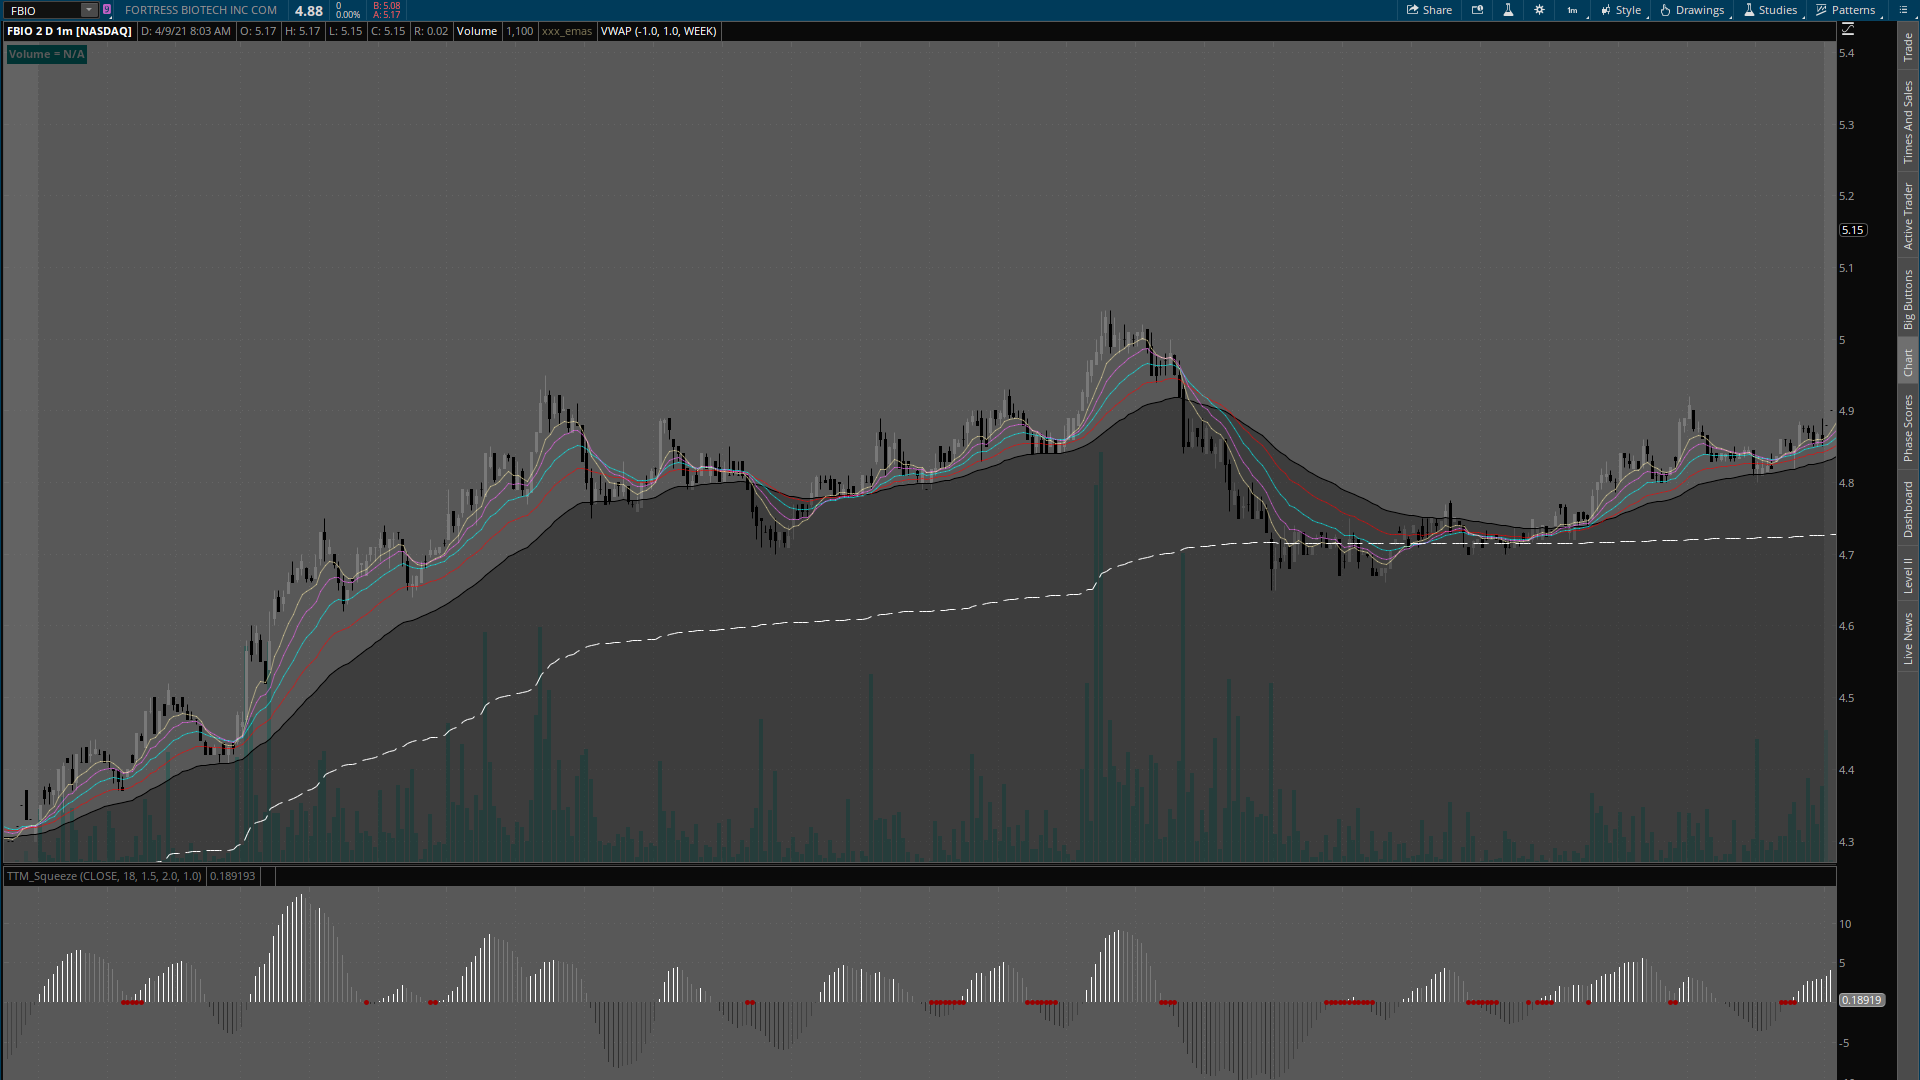Image resolution: width=1920 pixels, height=1080 pixels.
Task: Open the Studies menu
Action: tap(1770, 10)
